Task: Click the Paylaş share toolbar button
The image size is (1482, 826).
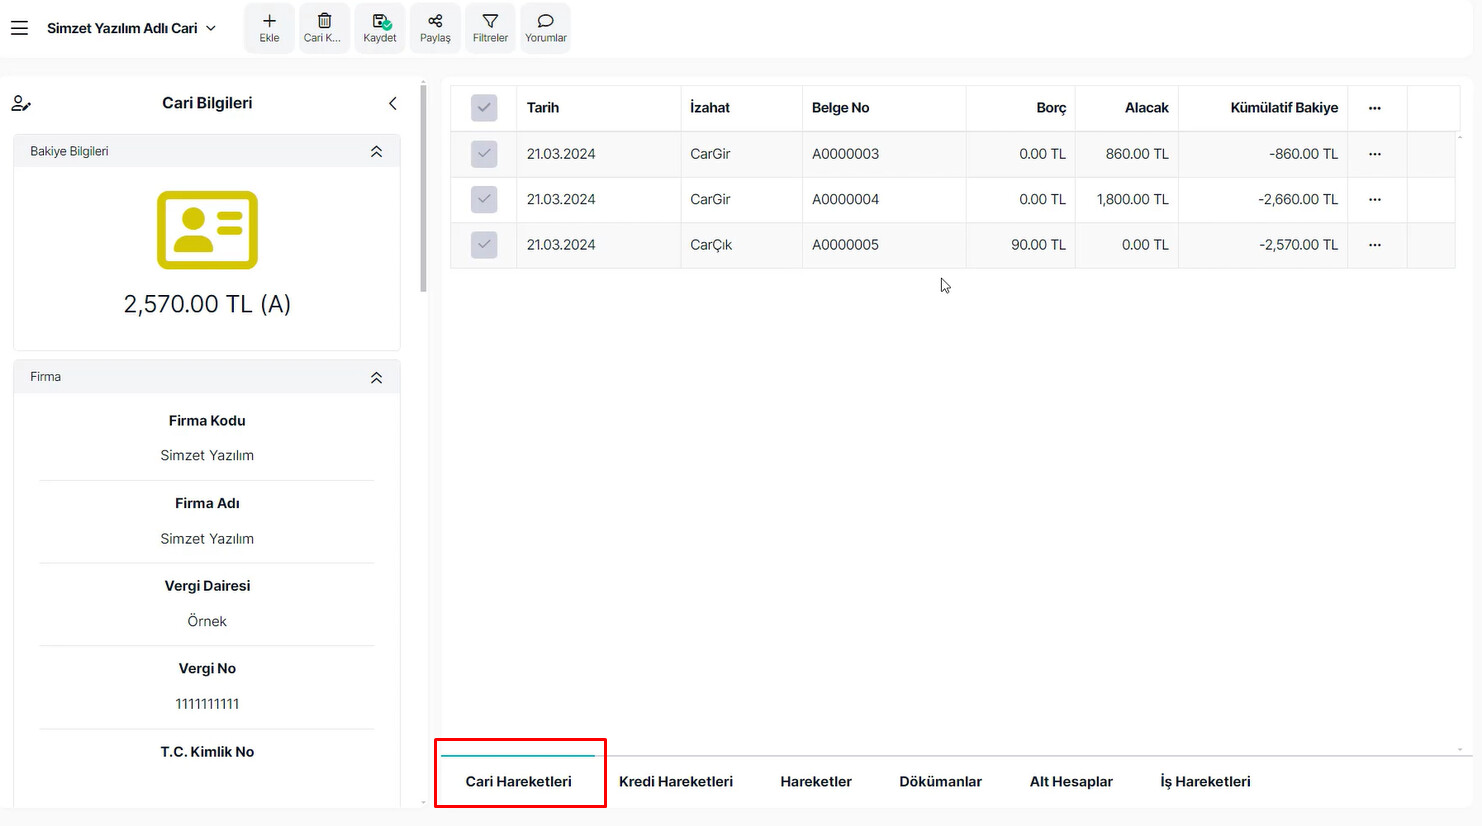Action: (x=435, y=28)
